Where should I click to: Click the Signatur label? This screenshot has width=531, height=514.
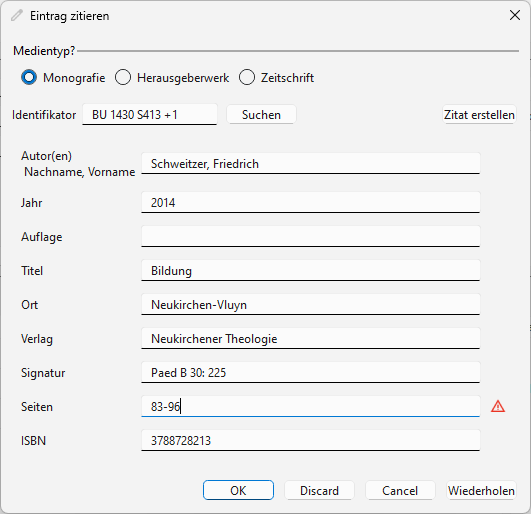43,373
